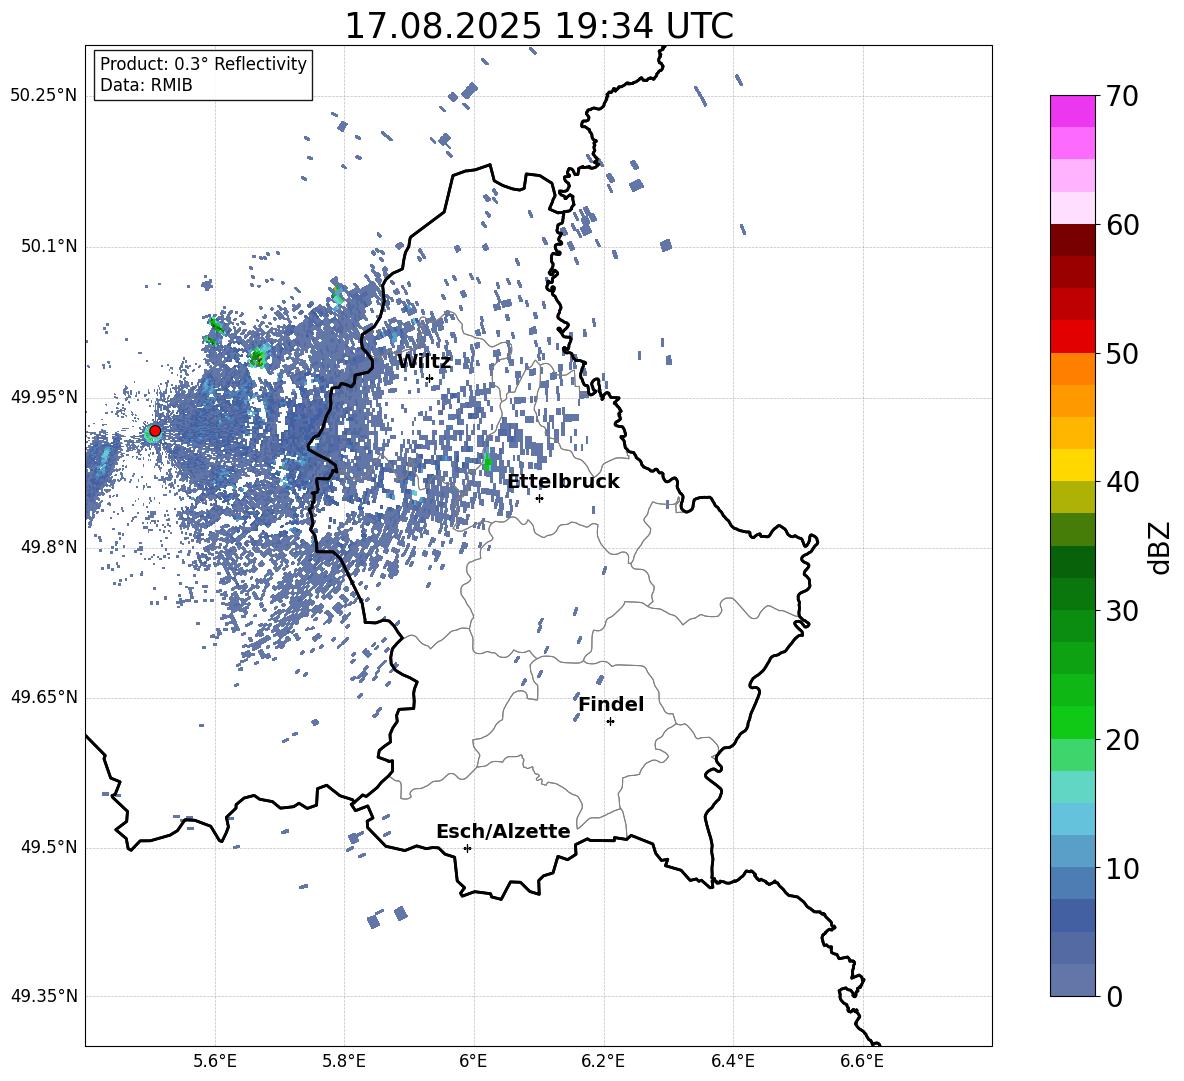Pick the magenta colorbar segment just below 70
1184x1081 pixels.
1073,111
